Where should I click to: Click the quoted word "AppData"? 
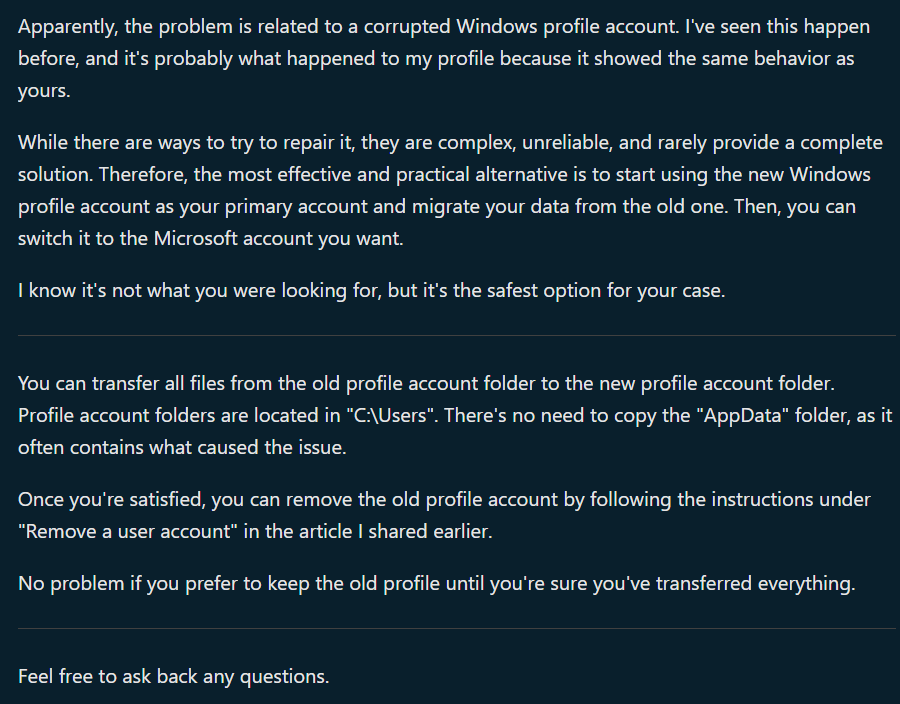tap(742, 416)
